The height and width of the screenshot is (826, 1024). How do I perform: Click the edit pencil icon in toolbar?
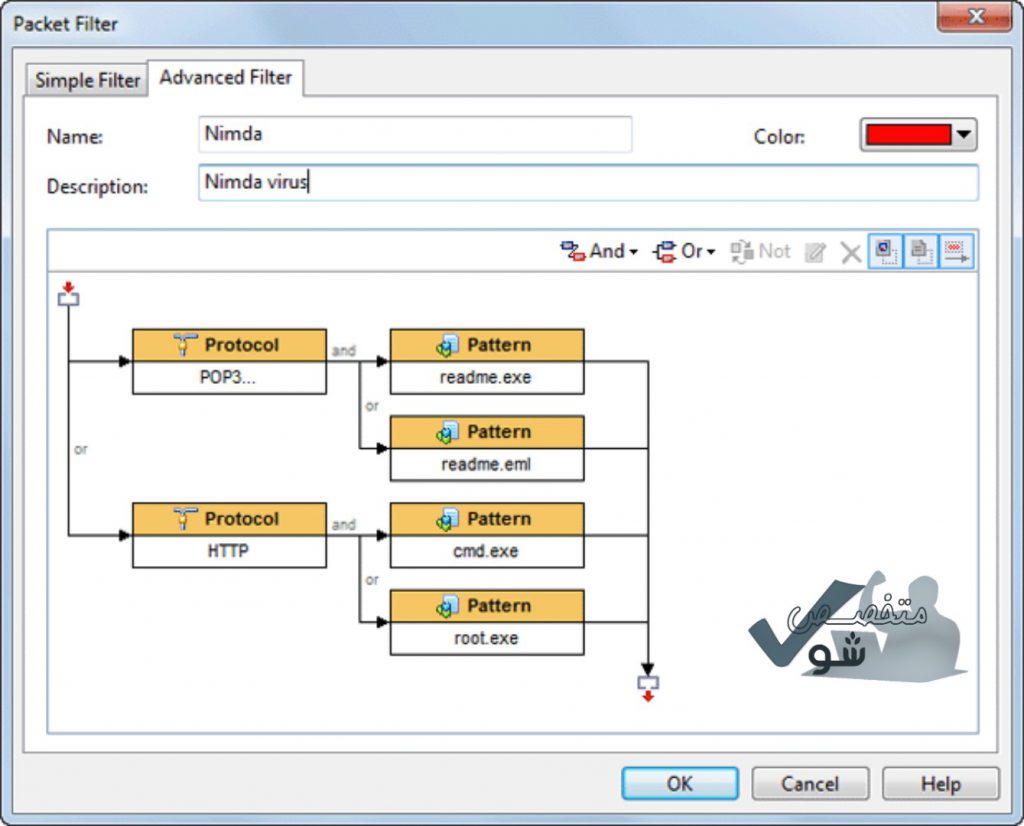815,252
